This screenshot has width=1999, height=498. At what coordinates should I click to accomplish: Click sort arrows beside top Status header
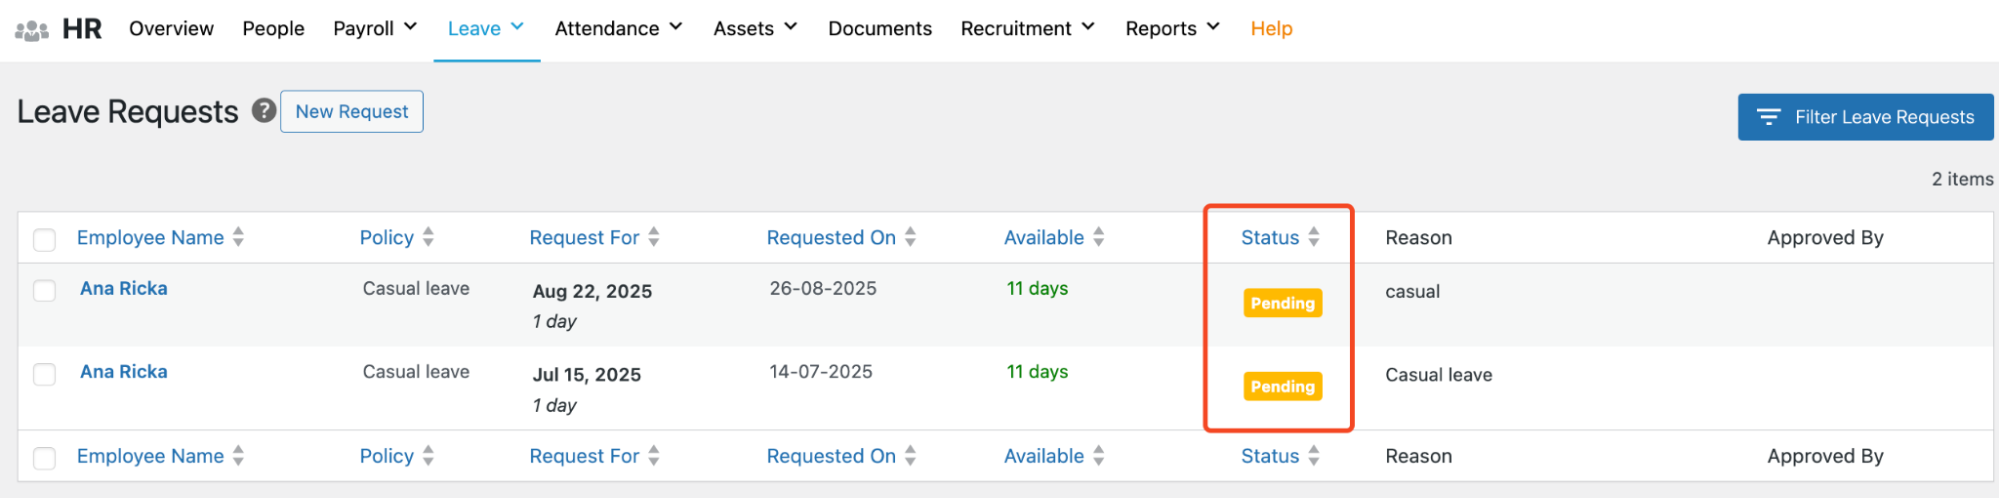tap(1313, 237)
